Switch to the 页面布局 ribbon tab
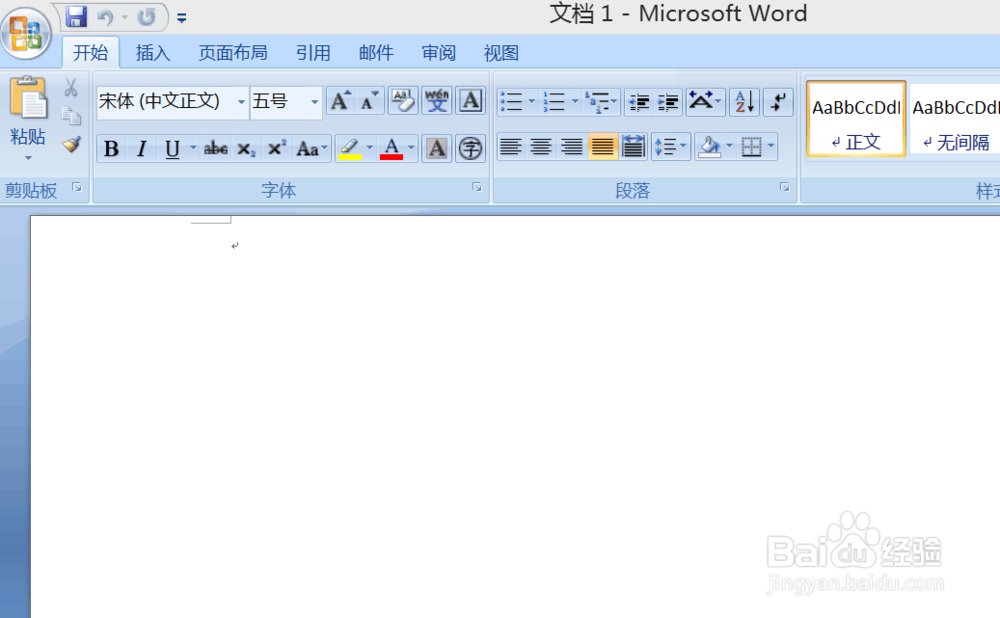The image size is (1000, 618). [233, 52]
